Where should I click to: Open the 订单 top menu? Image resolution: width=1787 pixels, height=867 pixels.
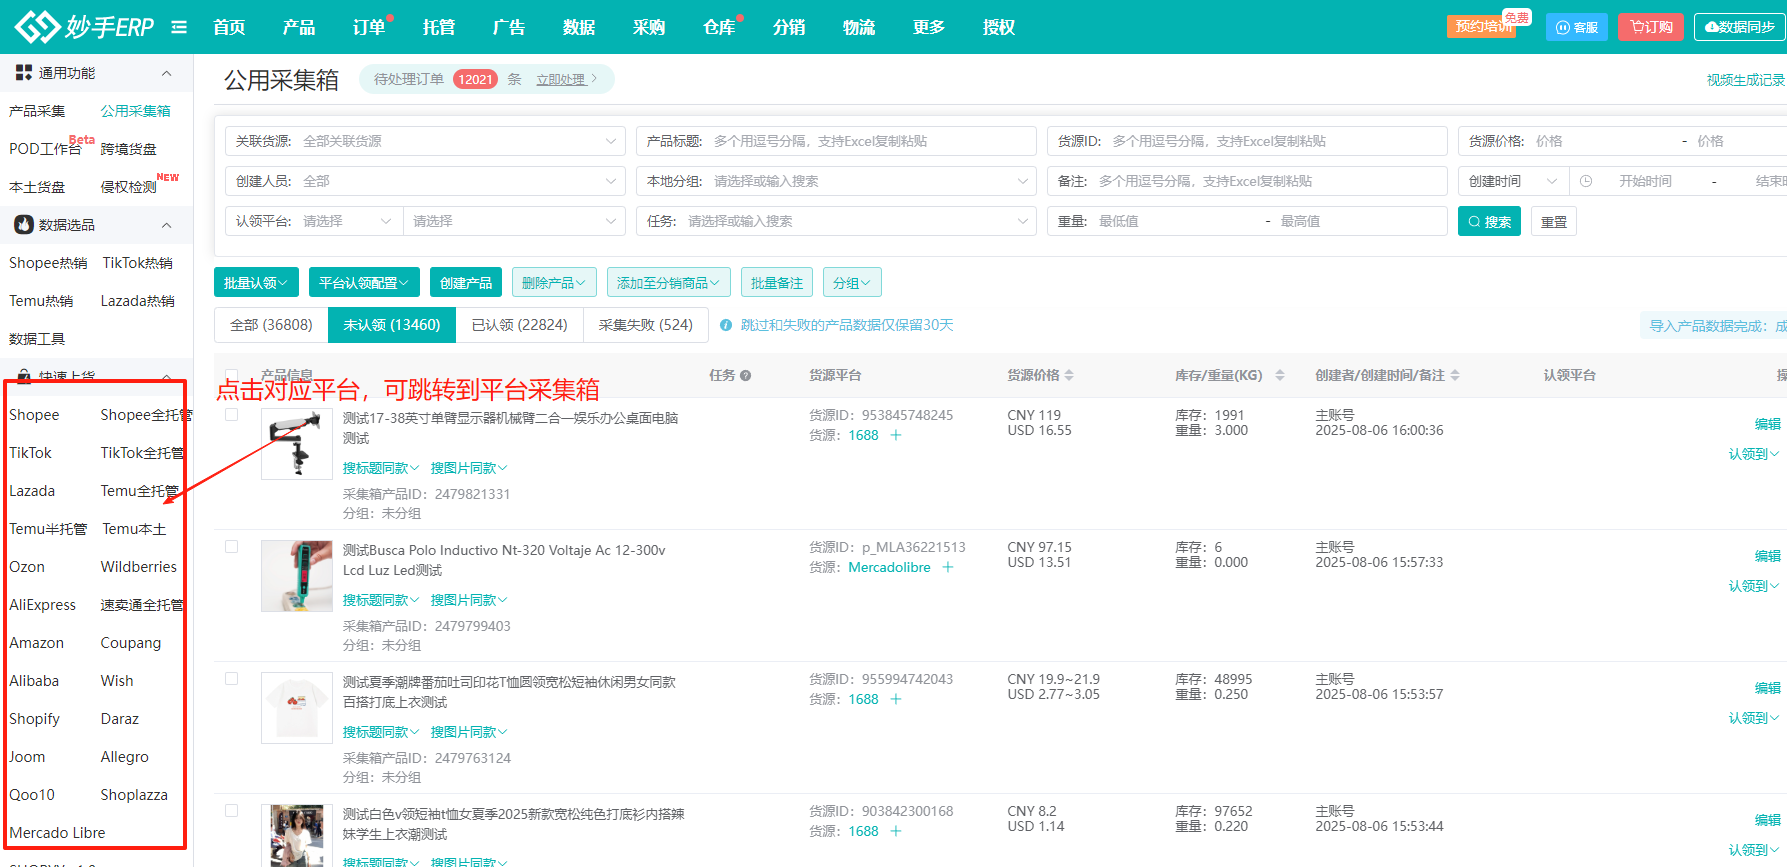pyautogui.click(x=369, y=27)
